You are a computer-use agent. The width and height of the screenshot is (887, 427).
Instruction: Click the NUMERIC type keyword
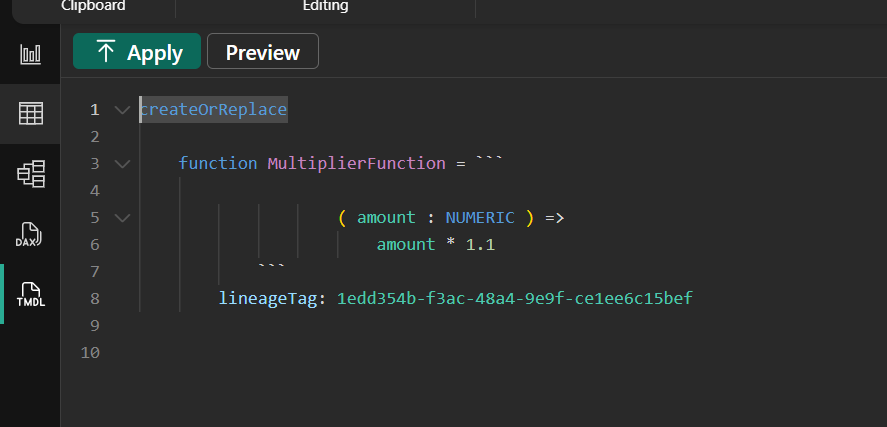(x=480, y=217)
